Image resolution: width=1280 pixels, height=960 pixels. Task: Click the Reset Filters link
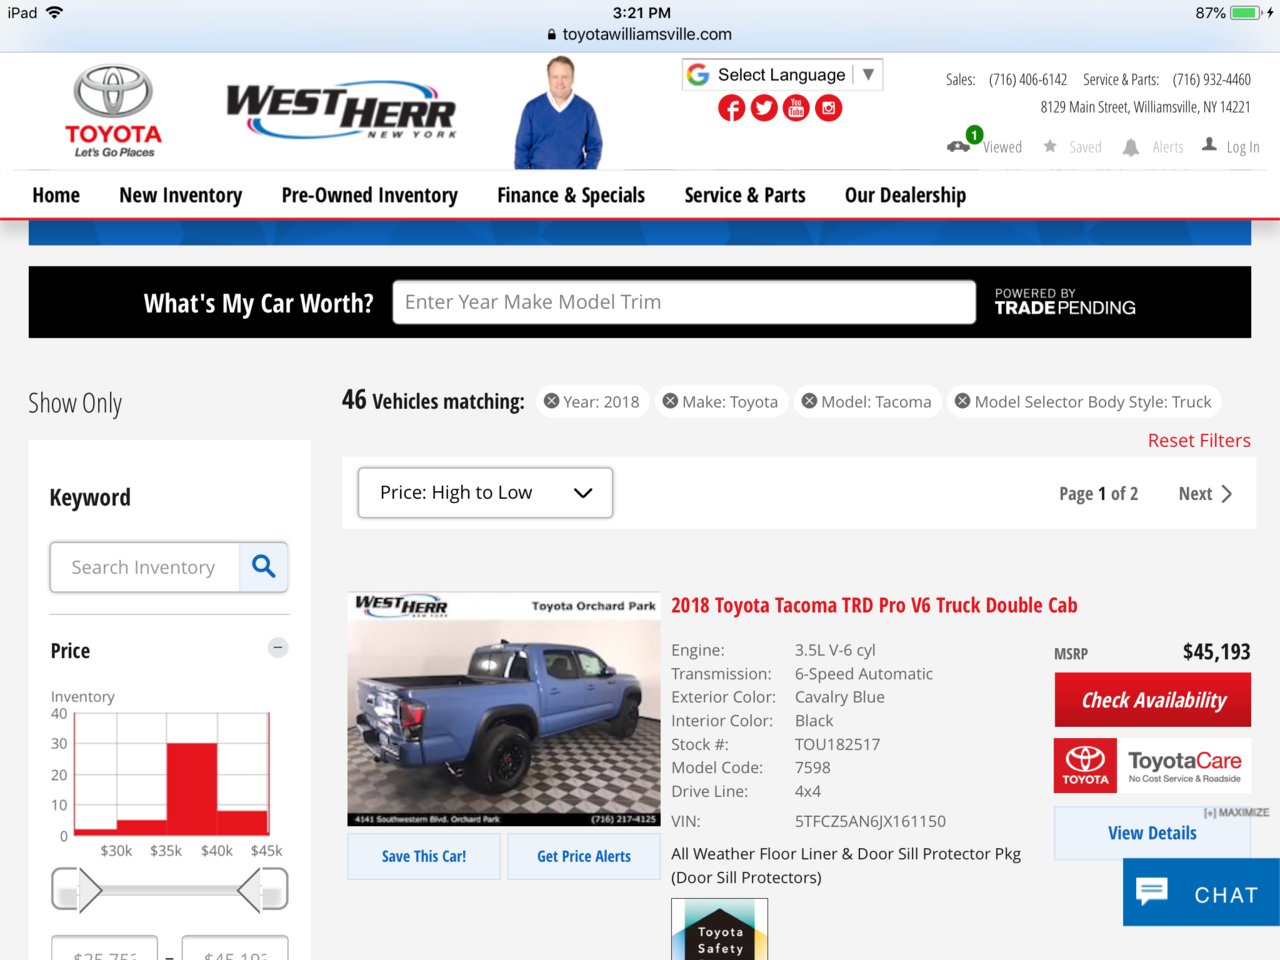[1199, 440]
